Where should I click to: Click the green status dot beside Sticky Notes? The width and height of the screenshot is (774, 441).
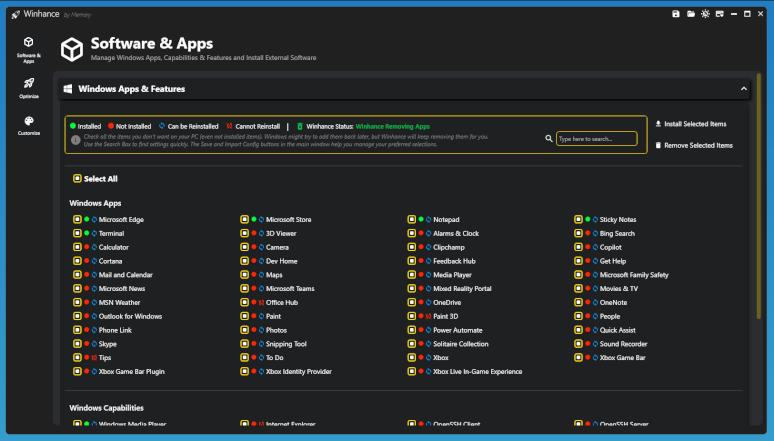point(587,219)
